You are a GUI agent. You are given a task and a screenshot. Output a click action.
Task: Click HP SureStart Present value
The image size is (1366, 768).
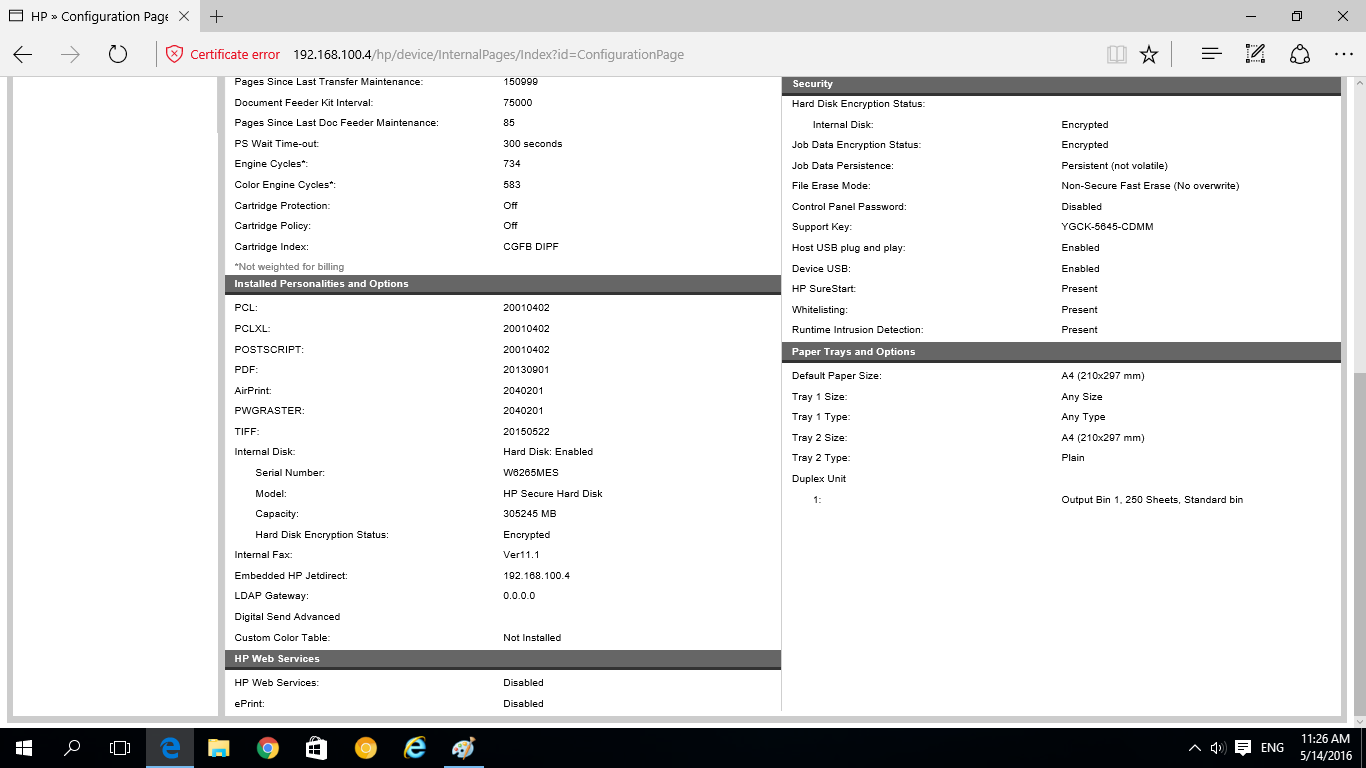(1080, 289)
